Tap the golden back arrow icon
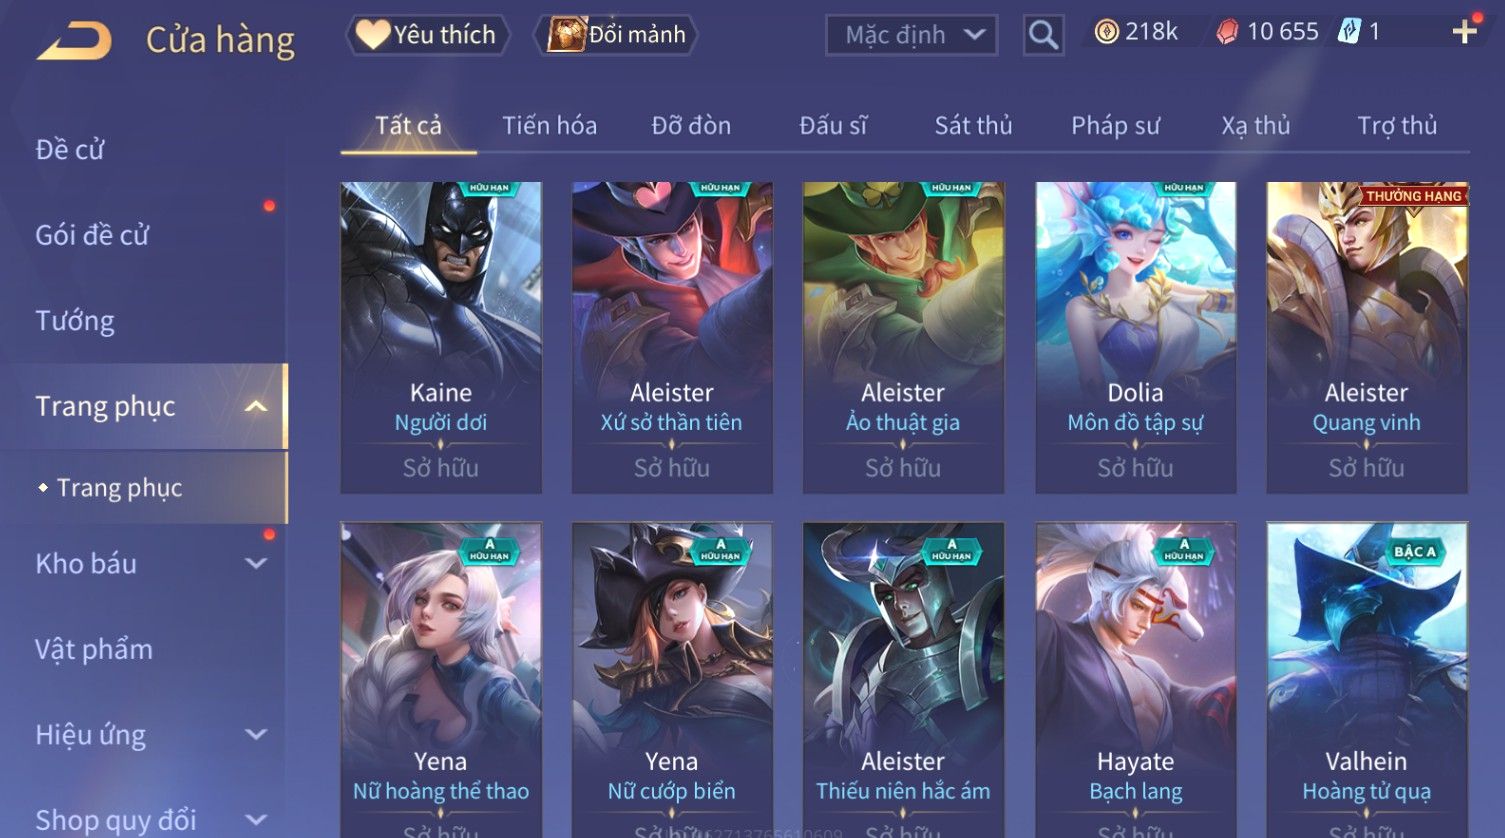The width and height of the screenshot is (1505, 838). [74, 40]
